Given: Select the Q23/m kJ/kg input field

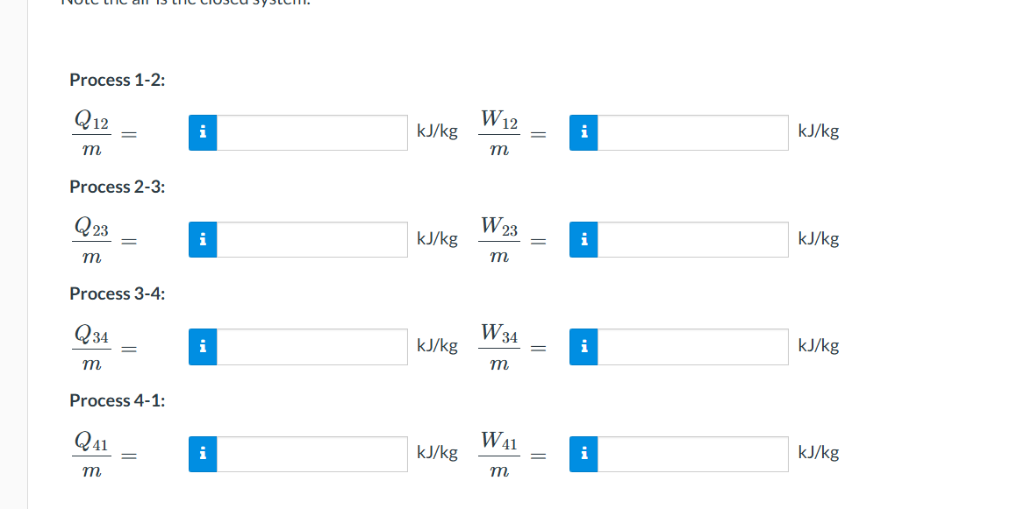Looking at the screenshot, I should tap(312, 239).
